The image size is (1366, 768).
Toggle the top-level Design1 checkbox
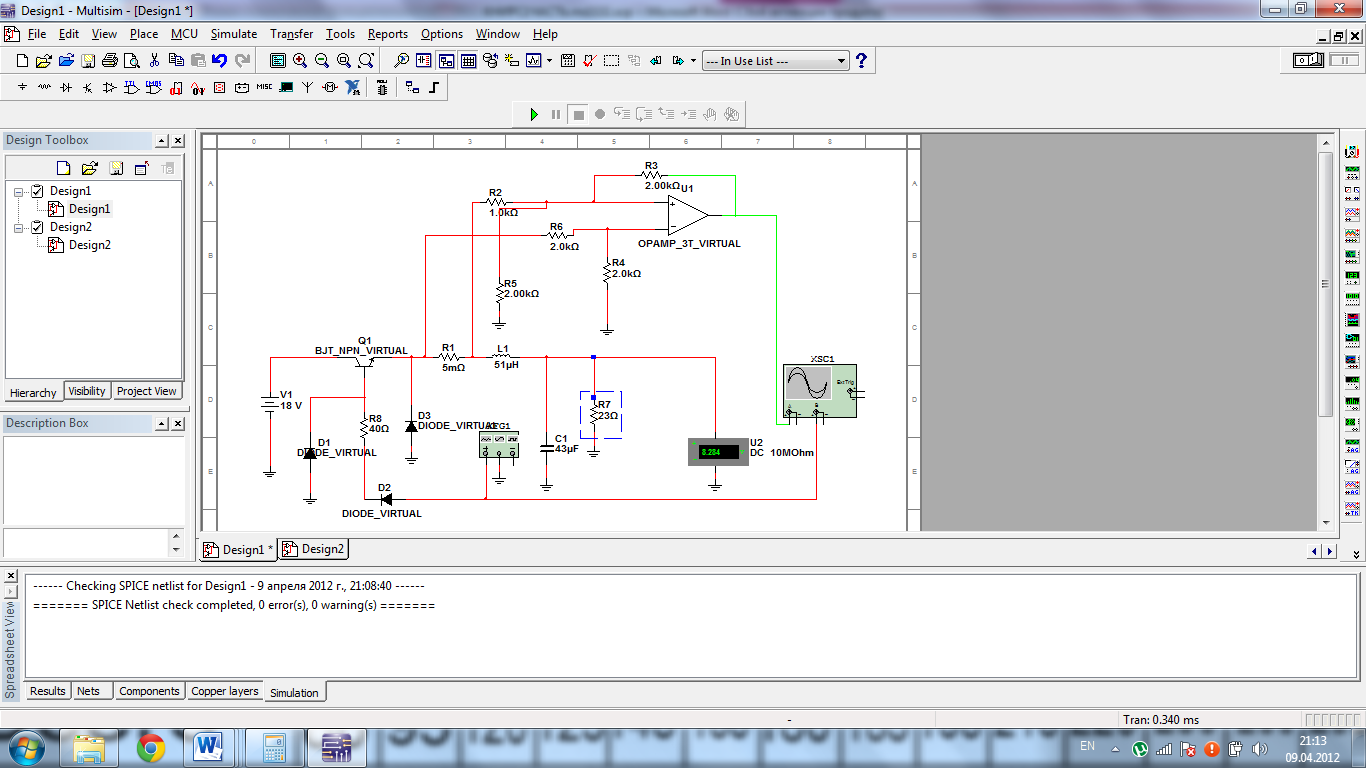pos(37,191)
